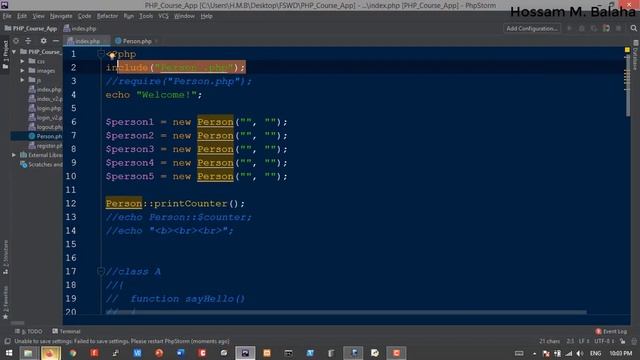Select Scratches and Consoles node
640x360 pixels.
[x=41, y=164]
